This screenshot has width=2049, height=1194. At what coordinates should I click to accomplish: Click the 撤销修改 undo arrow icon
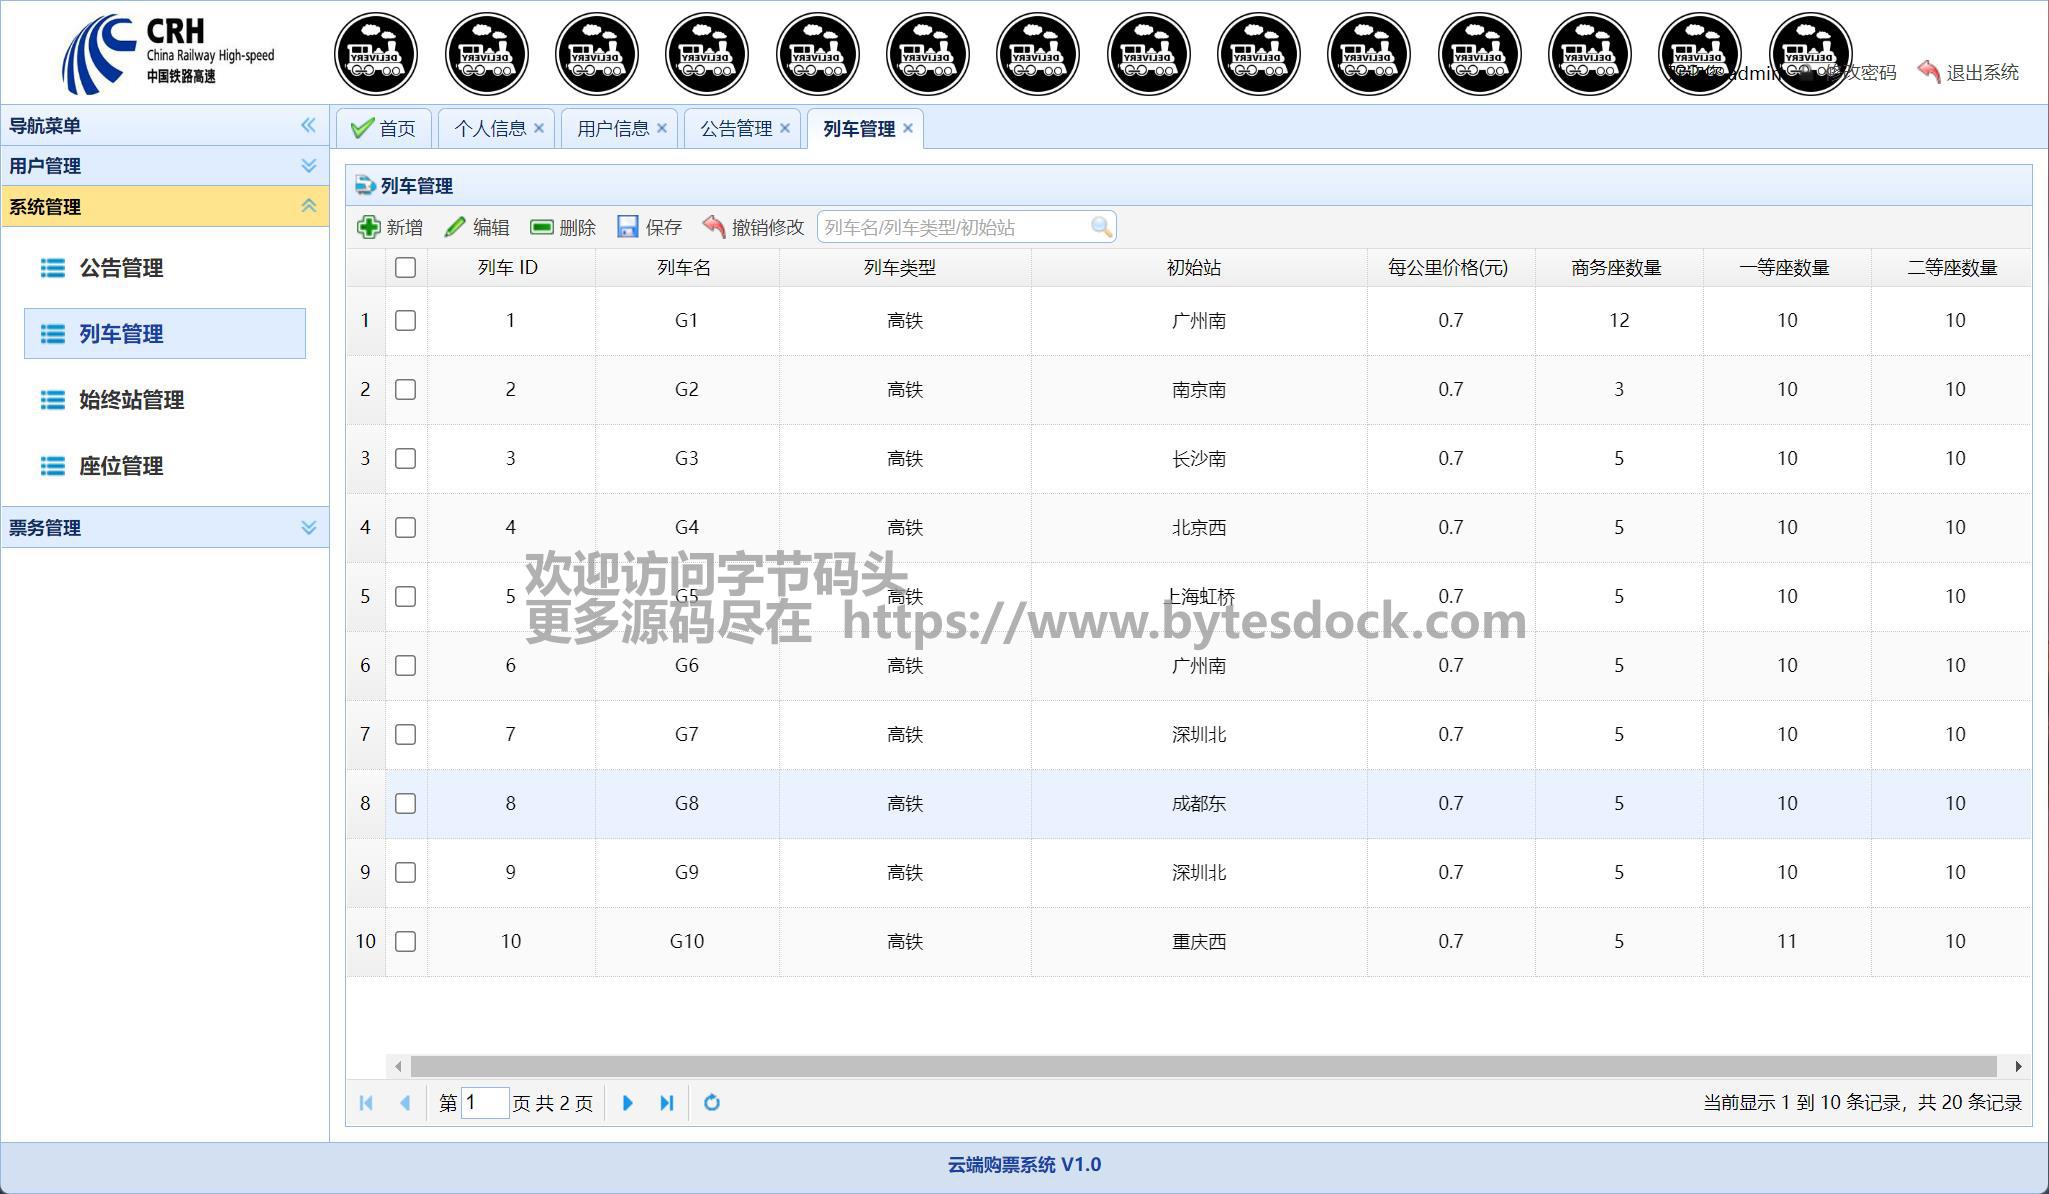point(714,227)
